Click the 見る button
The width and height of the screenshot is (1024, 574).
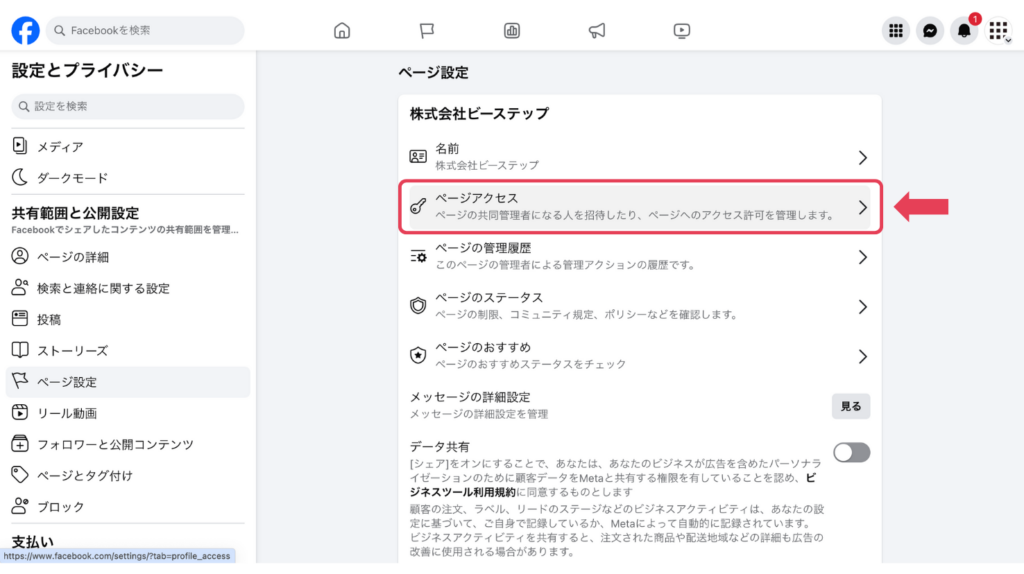[850, 406]
